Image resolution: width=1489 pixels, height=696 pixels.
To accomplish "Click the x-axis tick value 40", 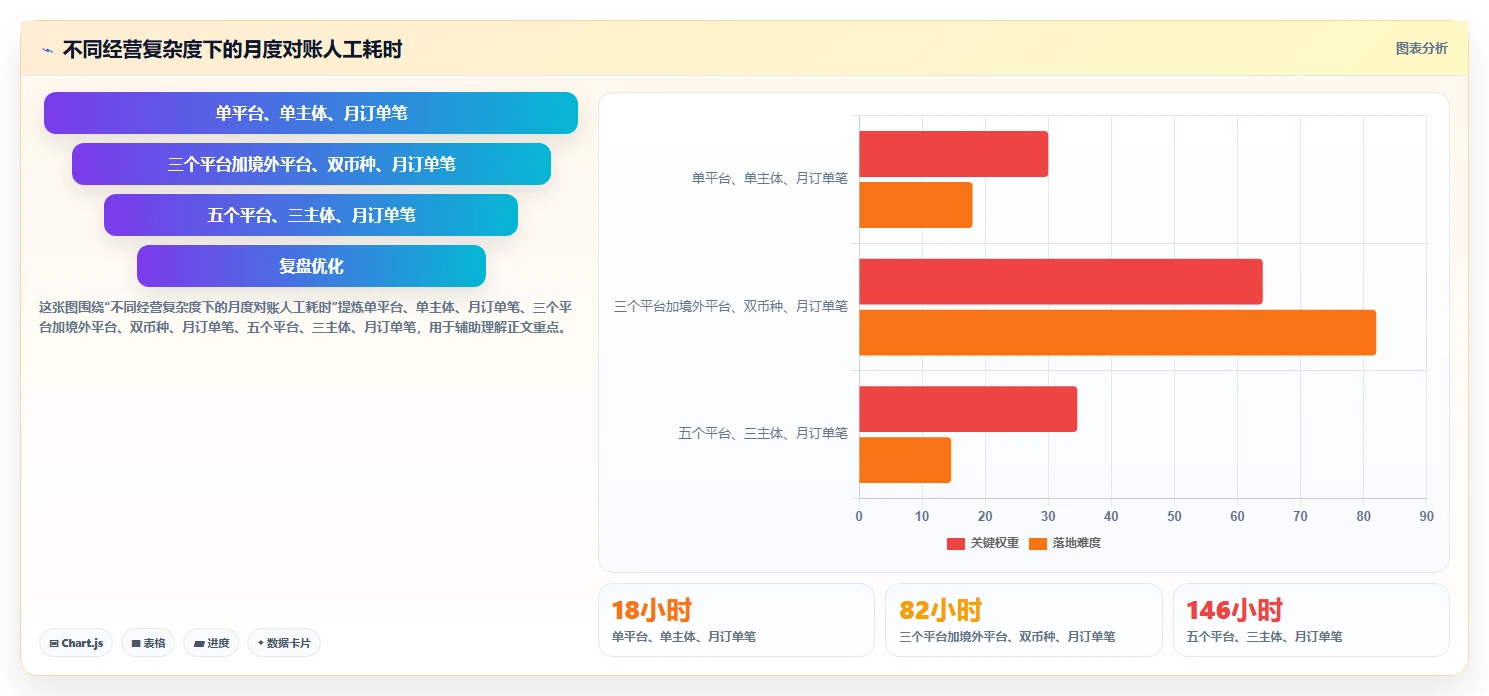I will tap(1111, 516).
